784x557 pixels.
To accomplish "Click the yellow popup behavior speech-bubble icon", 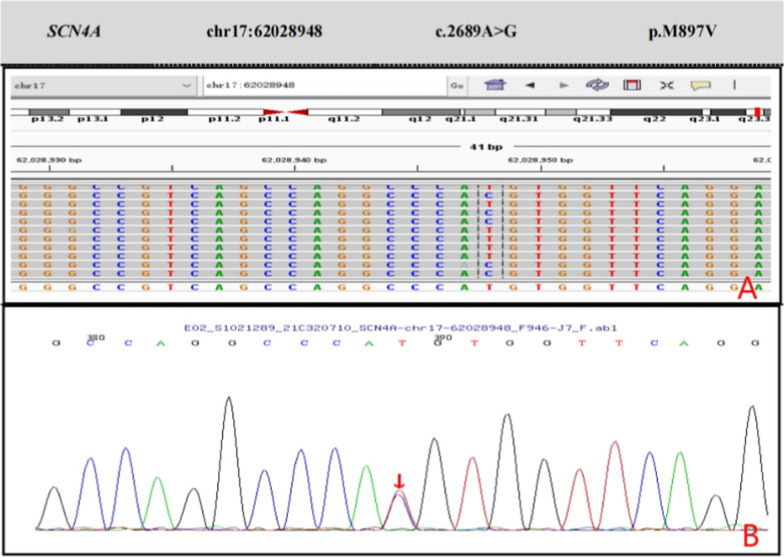I will tap(699, 85).
